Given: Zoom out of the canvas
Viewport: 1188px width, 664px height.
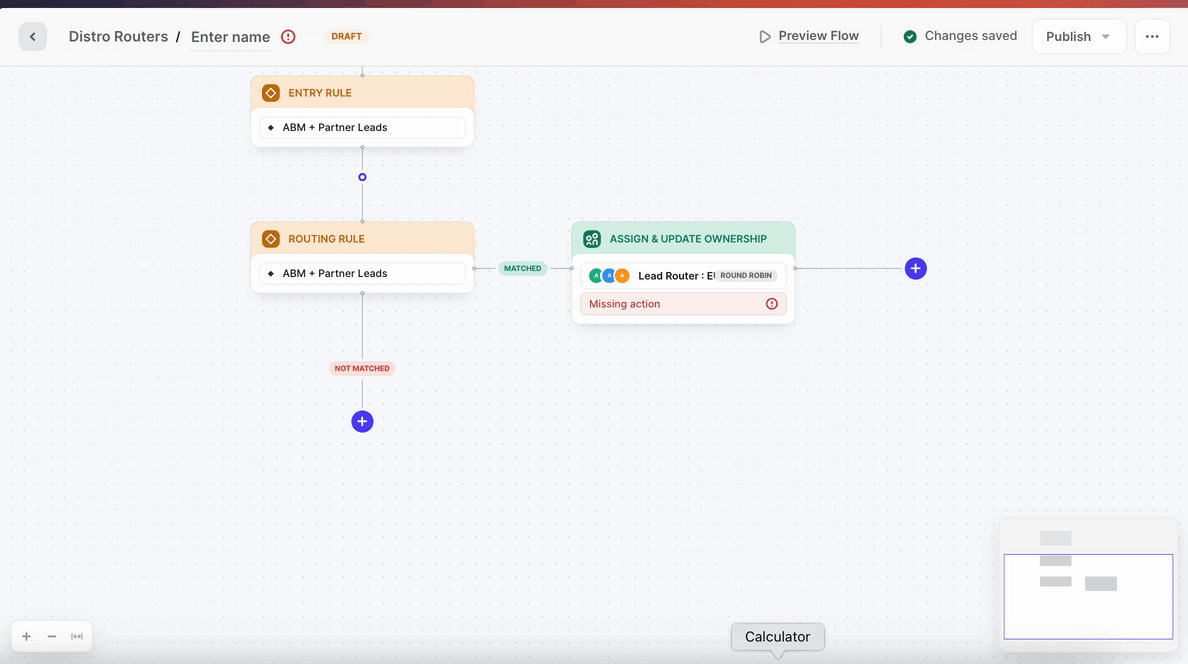Looking at the screenshot, I should pyautogui.click(x=52, y=637).
